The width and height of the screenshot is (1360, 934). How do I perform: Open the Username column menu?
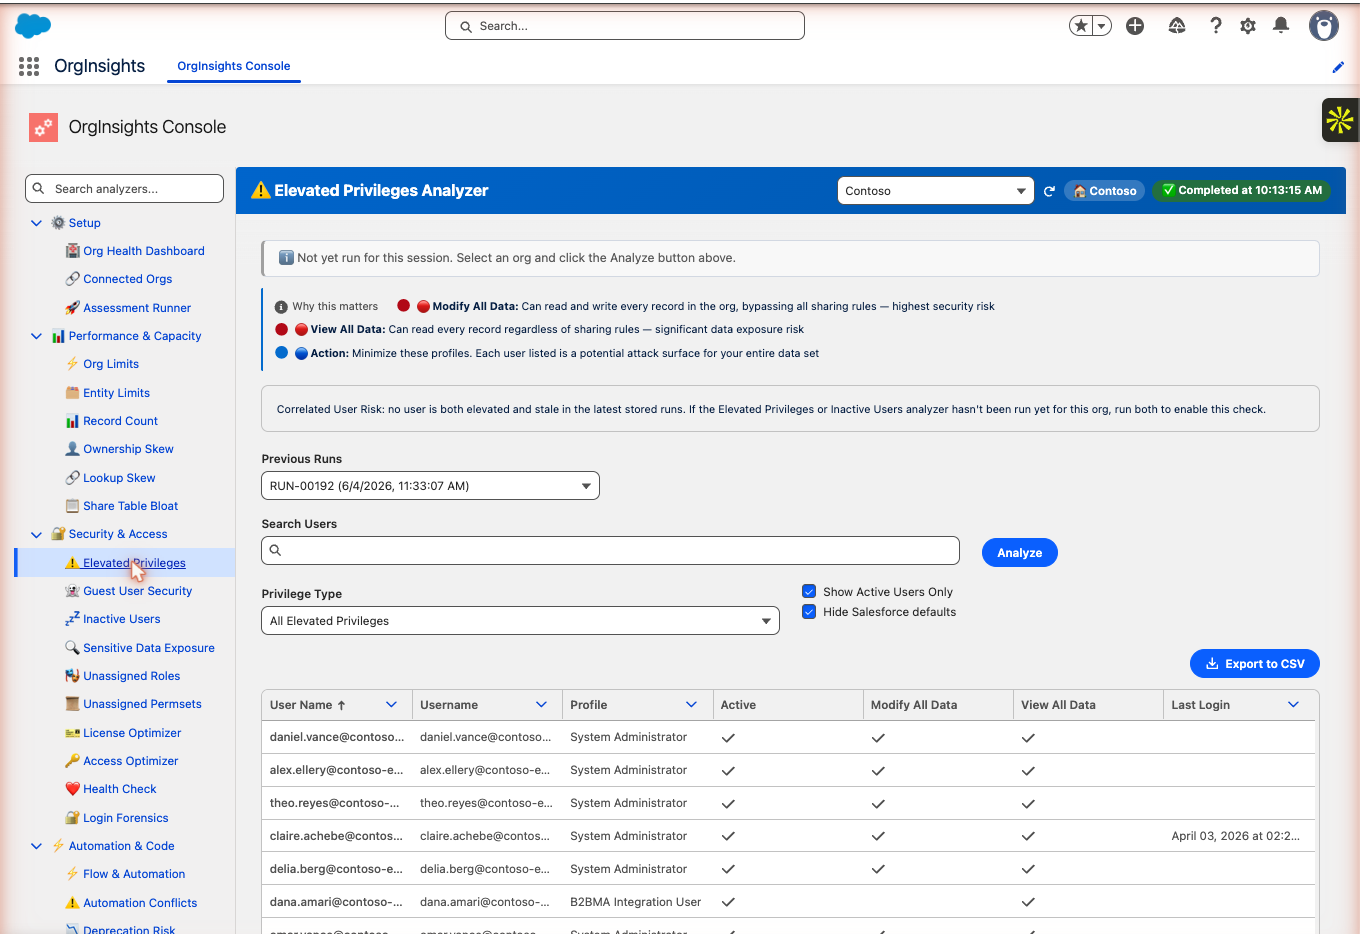[x=541, y=705]
